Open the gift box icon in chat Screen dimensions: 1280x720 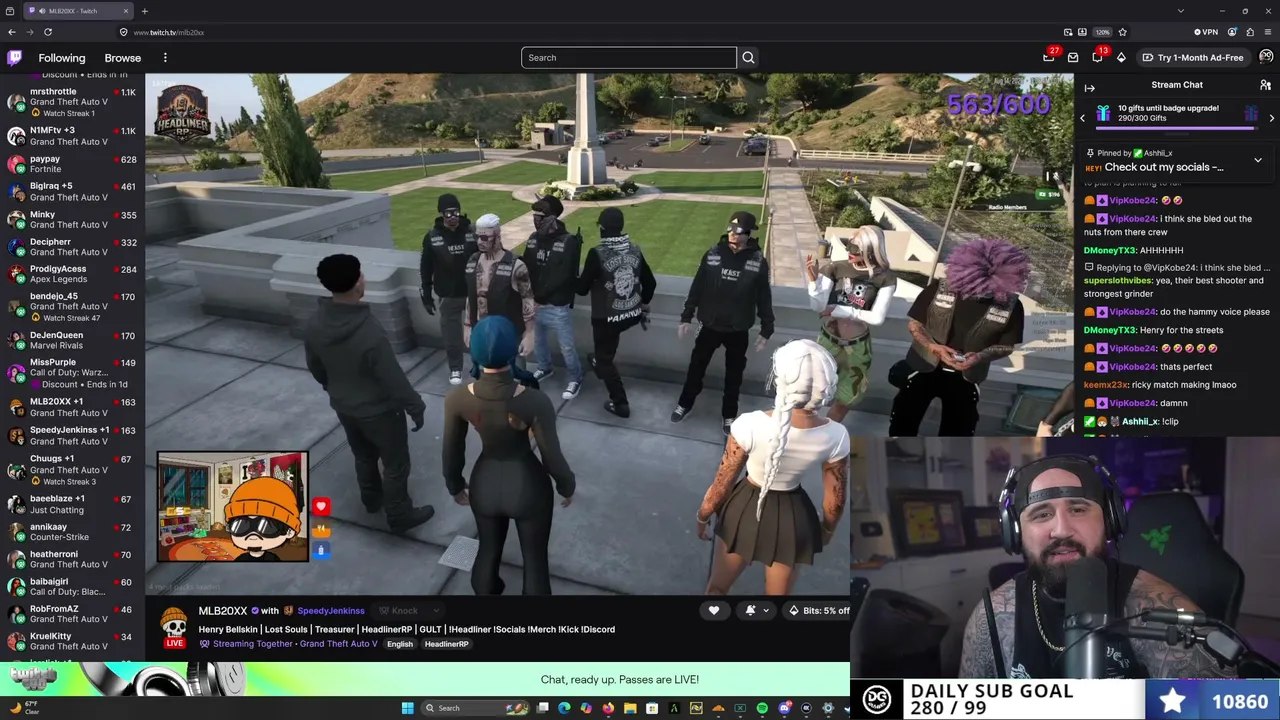[1103, 113]
